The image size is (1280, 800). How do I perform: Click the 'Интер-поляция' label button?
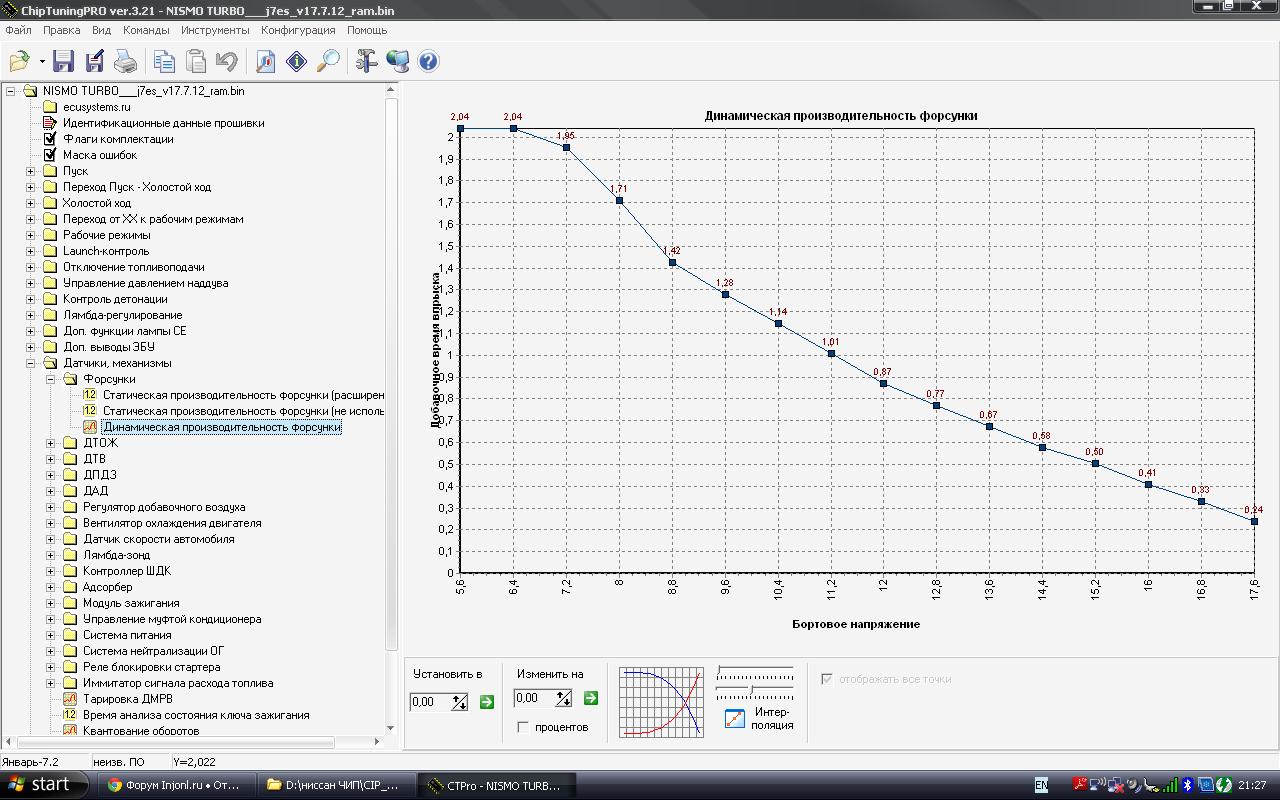[772, 718]
